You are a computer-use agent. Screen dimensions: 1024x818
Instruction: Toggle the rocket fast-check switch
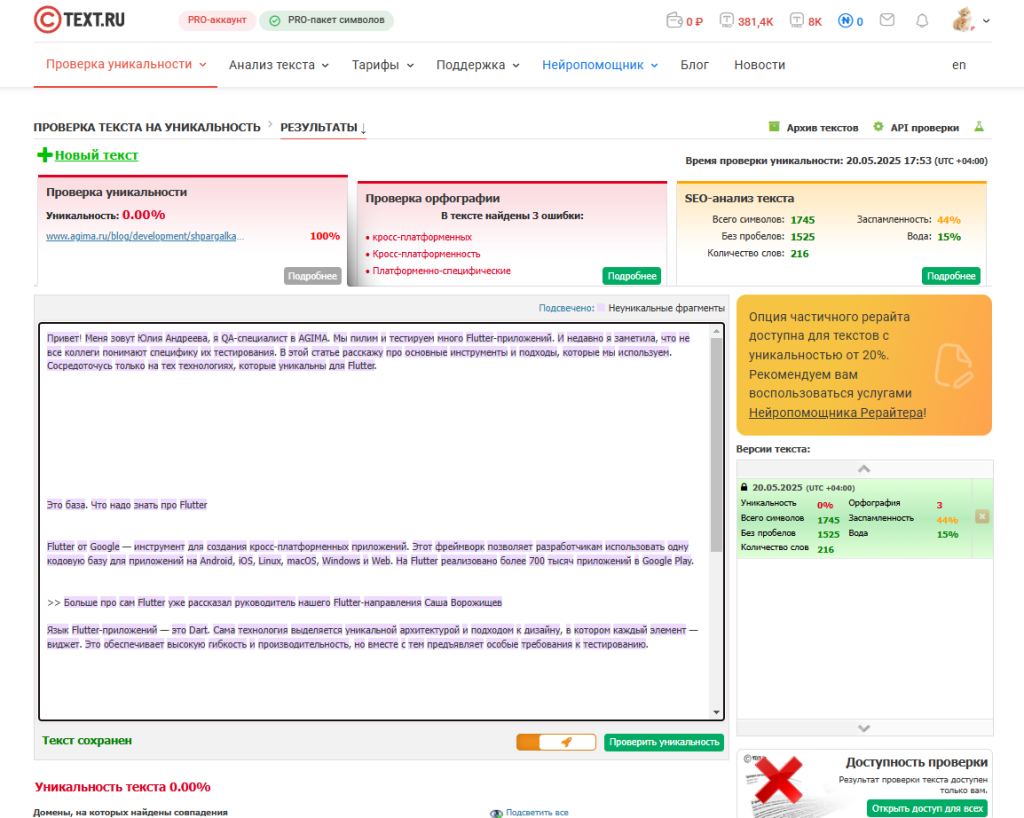(x=556, y=742)
